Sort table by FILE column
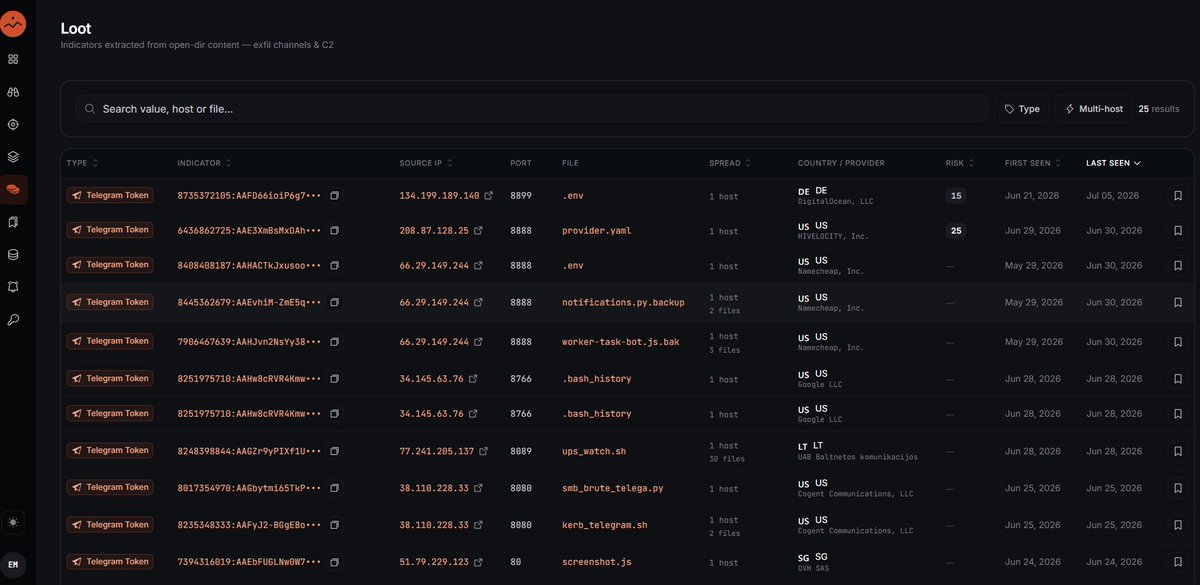This screenshot has height=585, width=1200. 571,163
